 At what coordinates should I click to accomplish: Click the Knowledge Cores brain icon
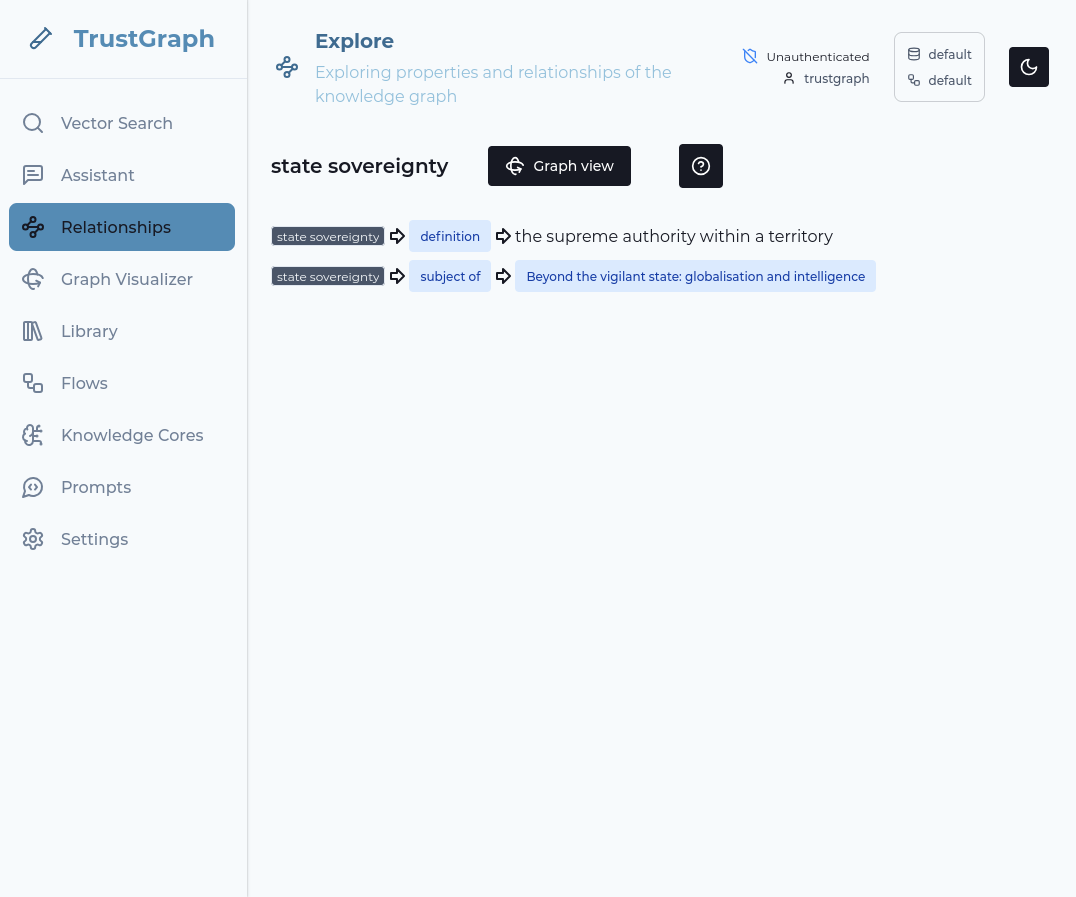[33, 435]
